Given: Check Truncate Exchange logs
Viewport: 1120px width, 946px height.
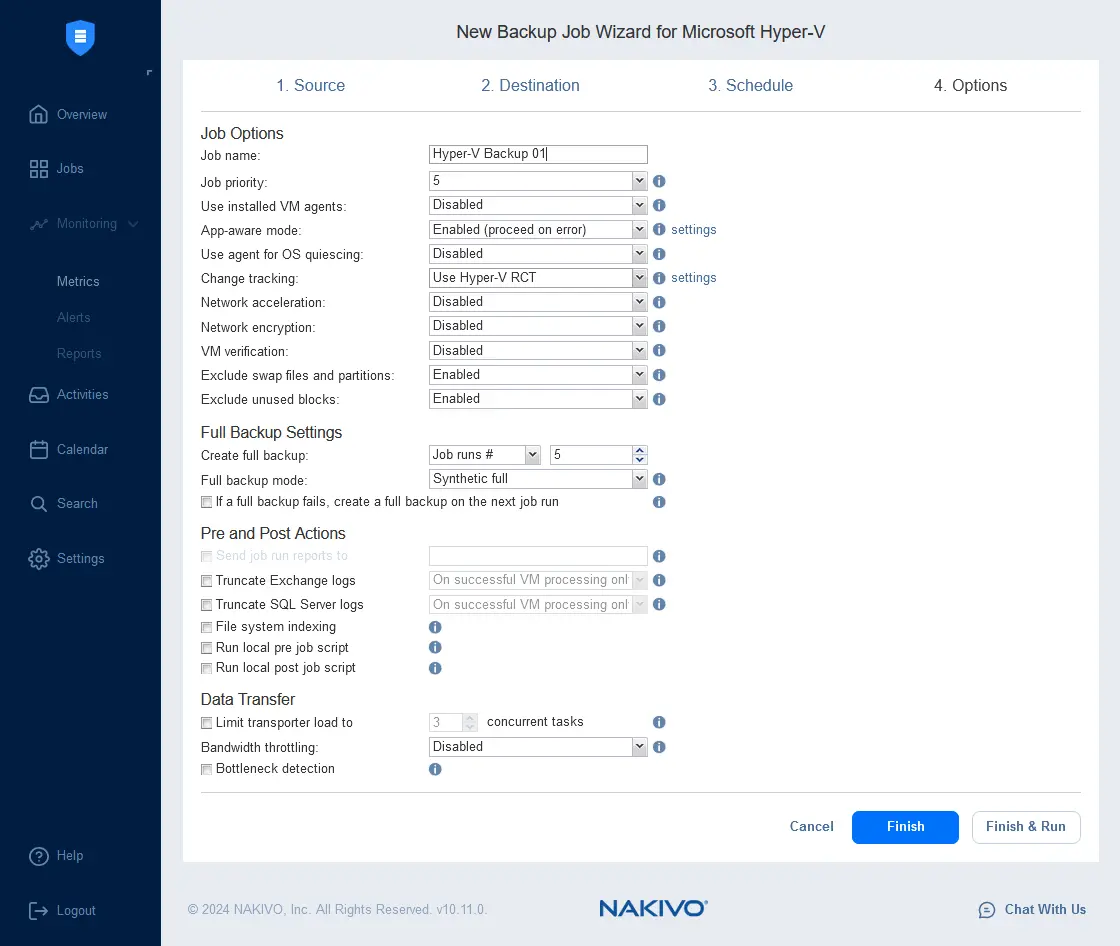Looking at the screenshot, I should (206, 581).
